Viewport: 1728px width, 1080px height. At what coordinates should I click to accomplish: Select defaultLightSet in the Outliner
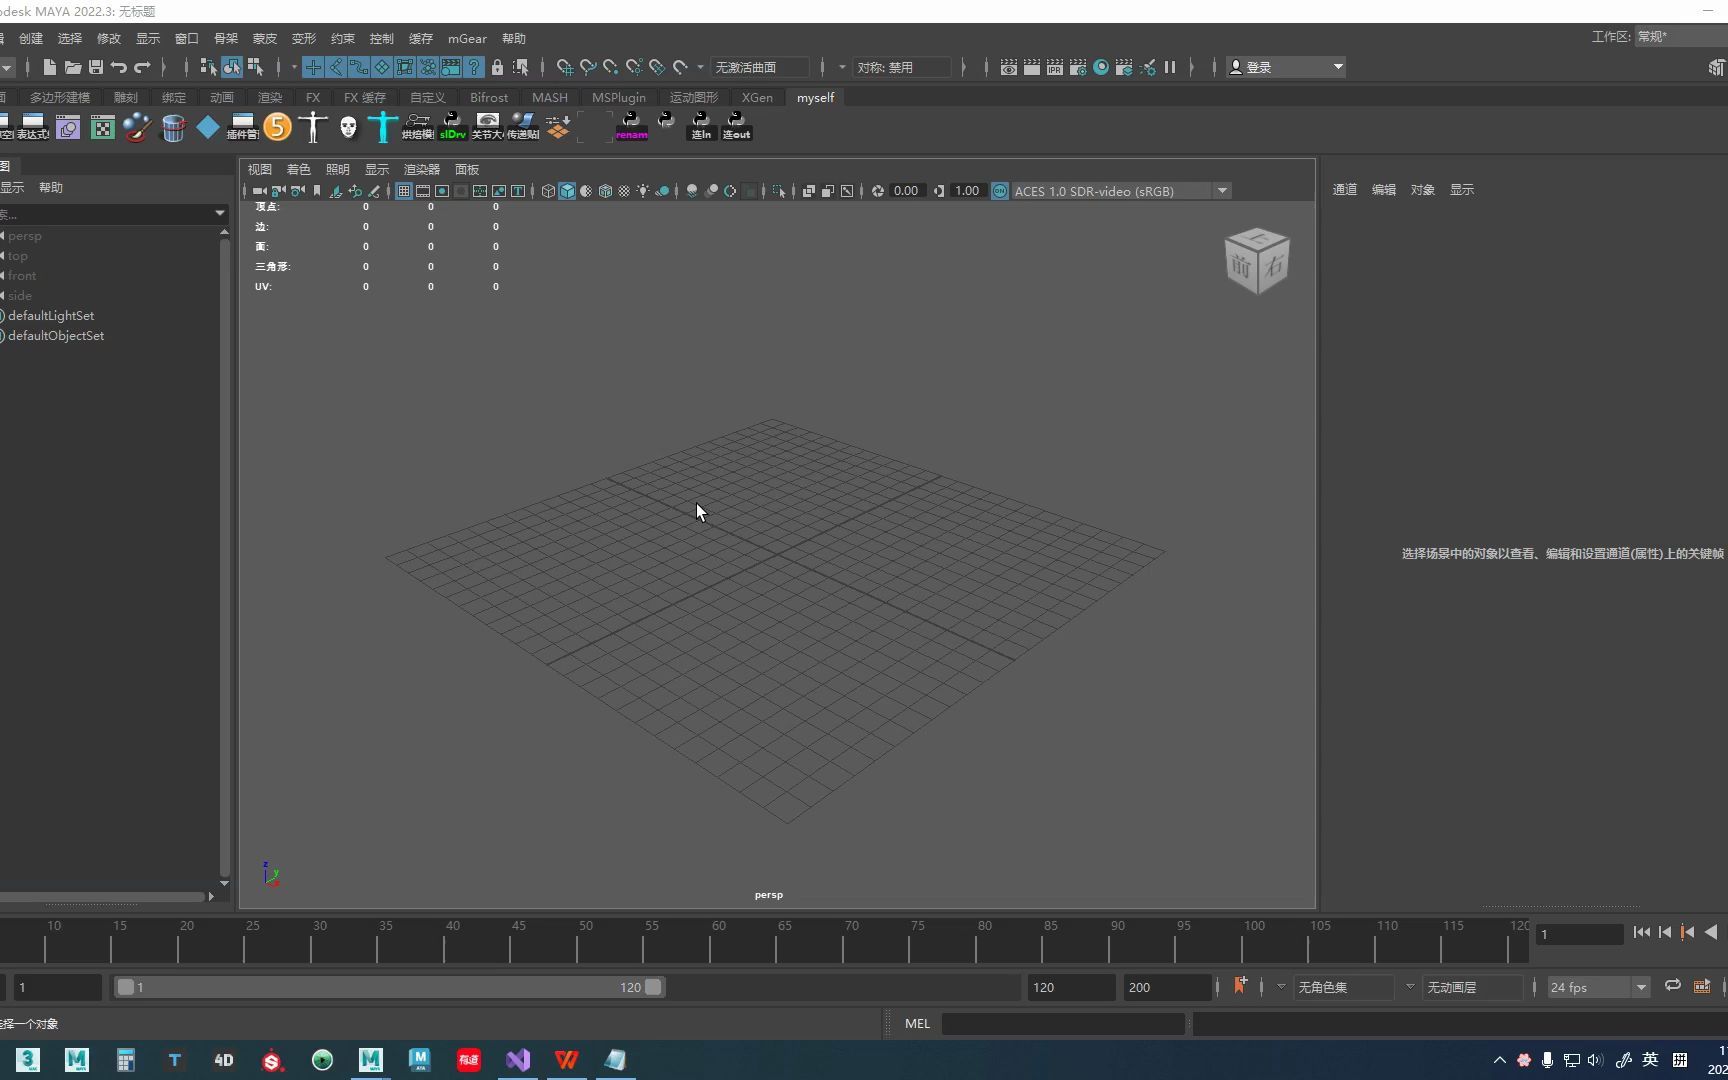tap(52, 315)
